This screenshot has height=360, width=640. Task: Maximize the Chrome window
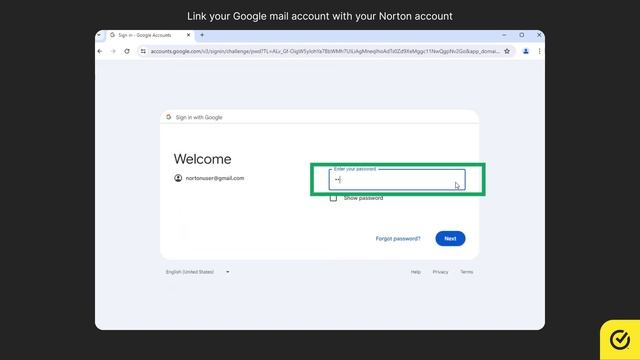click(522, 35)
